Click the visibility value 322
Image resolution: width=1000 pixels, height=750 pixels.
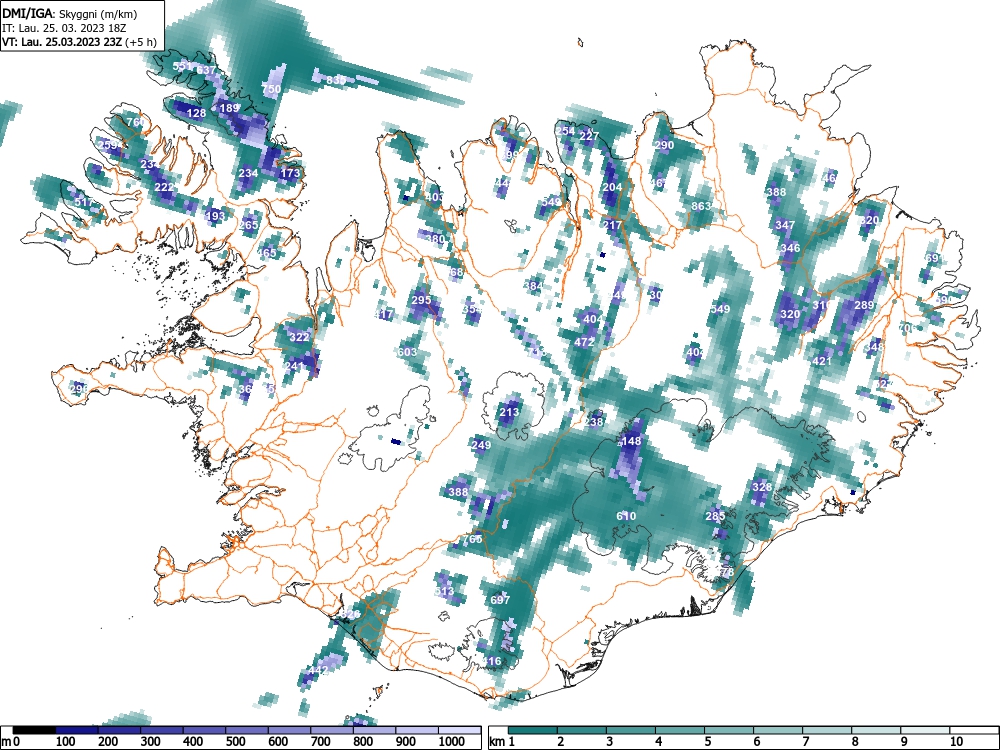pyautogui.click(x=300, y=337)
